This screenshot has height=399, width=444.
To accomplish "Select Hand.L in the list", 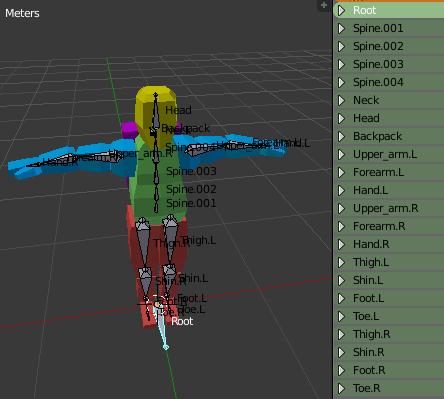I will [389, 190].
